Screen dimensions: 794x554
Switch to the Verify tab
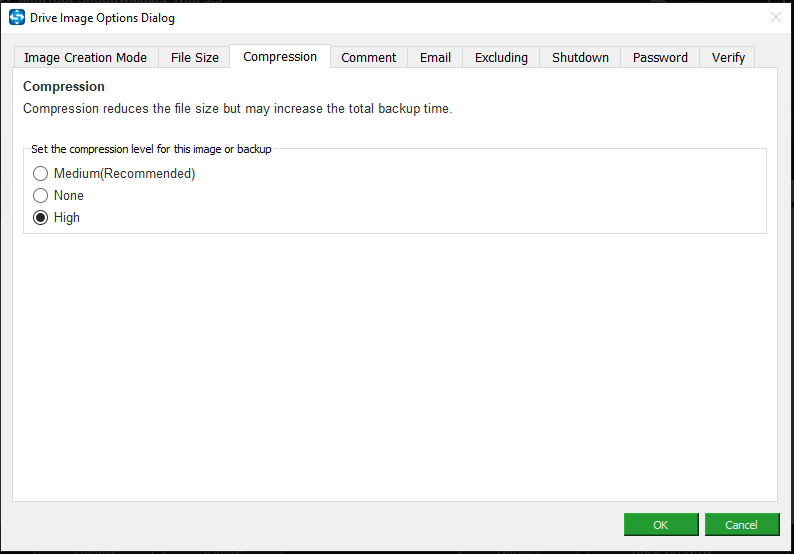728,58
